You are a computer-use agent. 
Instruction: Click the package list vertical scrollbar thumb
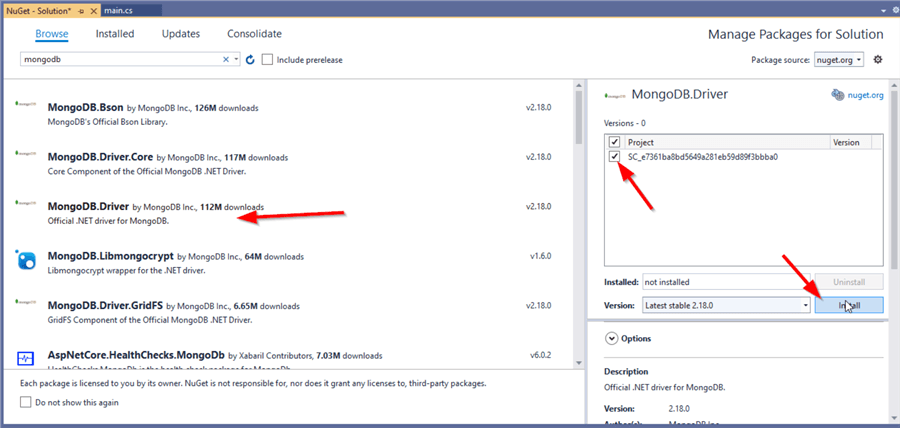579,118
